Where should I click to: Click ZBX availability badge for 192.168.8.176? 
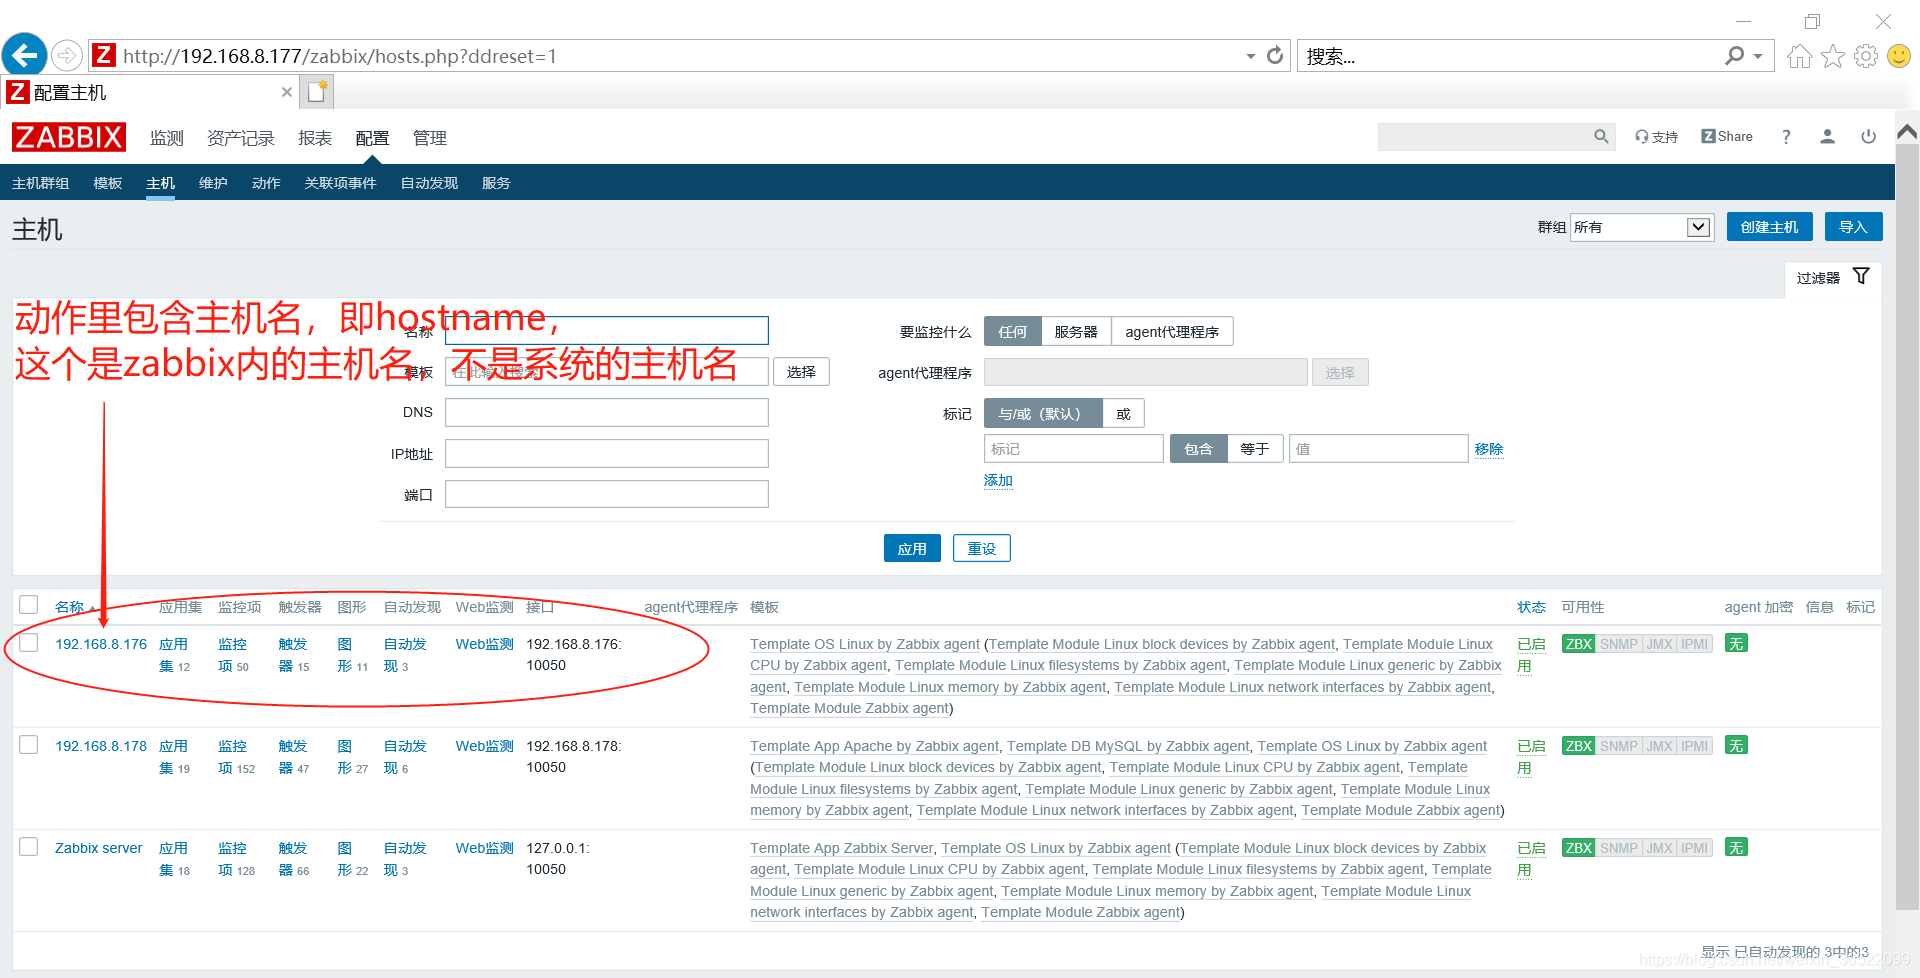tap(1579, 644)
